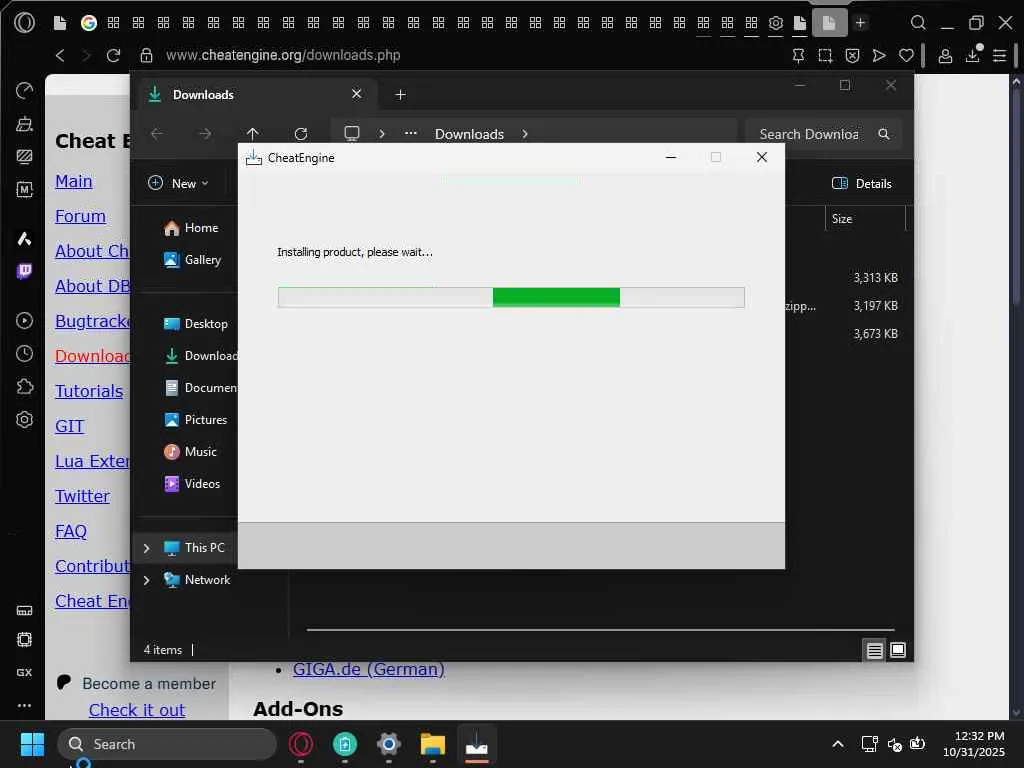Screen dimensions: 1024x768
Task: Select Desktop in File Explorer navigation
Action: [x=196, y=324]
